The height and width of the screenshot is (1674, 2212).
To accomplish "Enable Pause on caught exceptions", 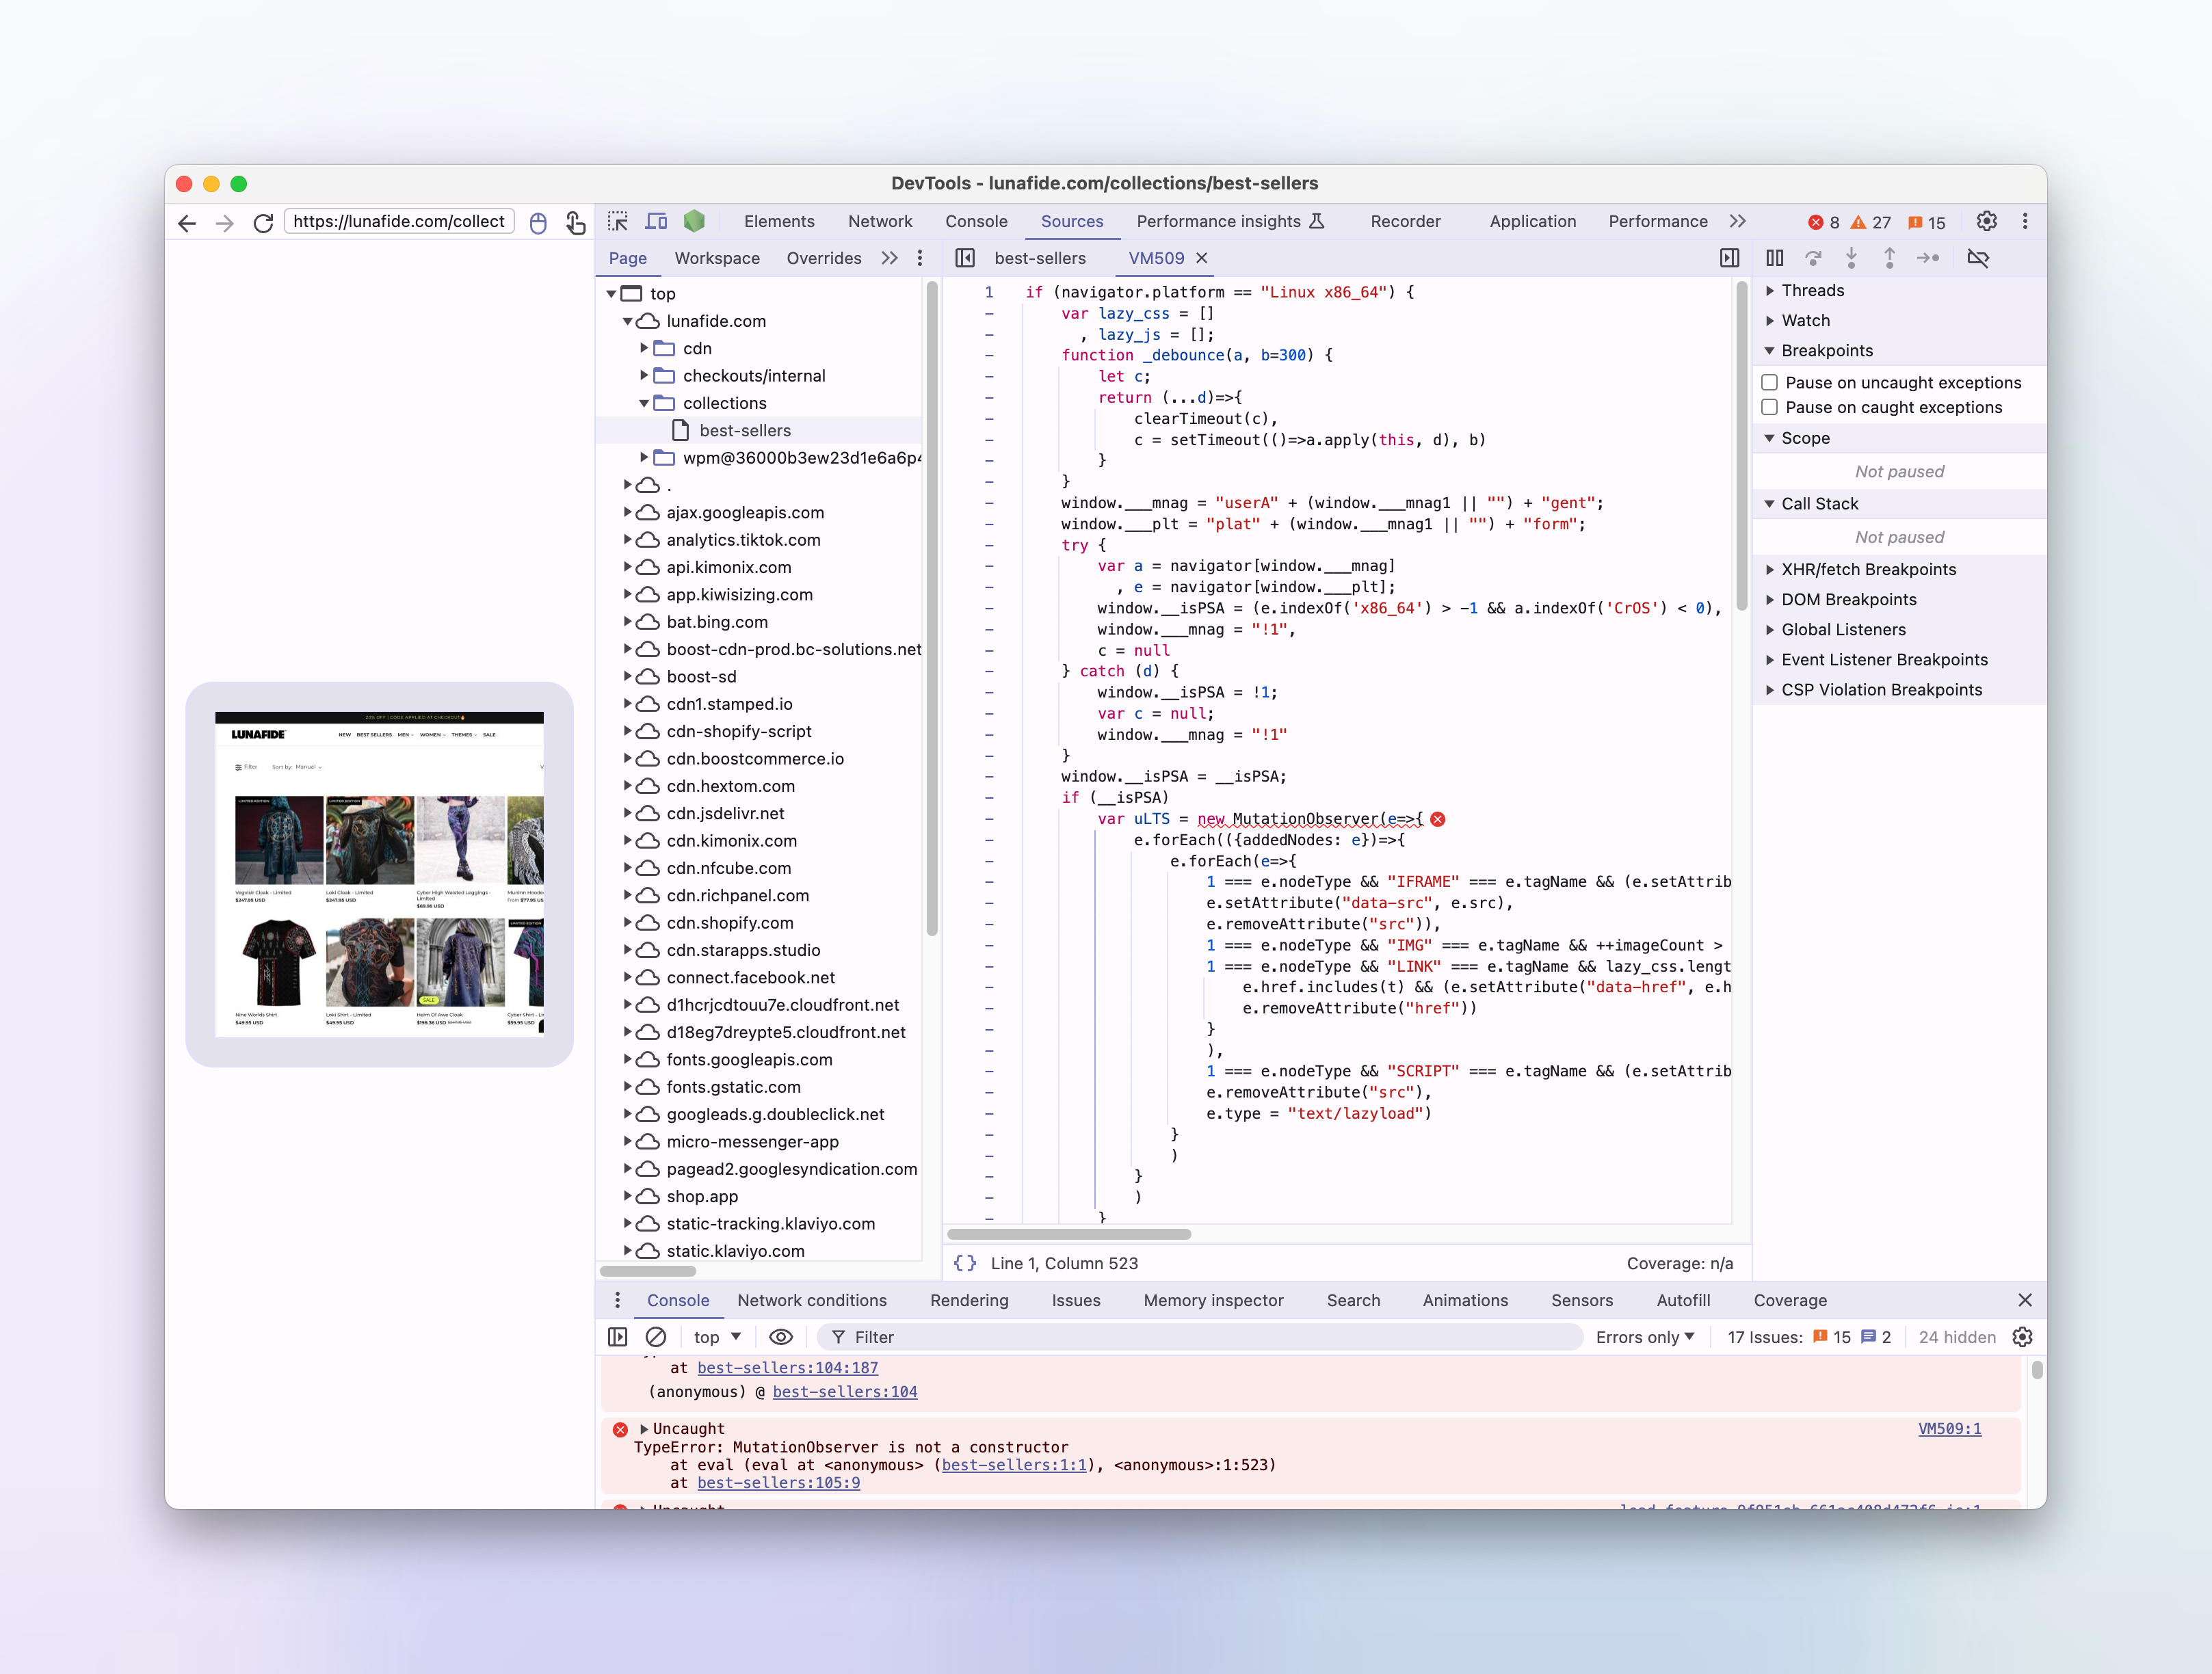I will [1770, 407].
